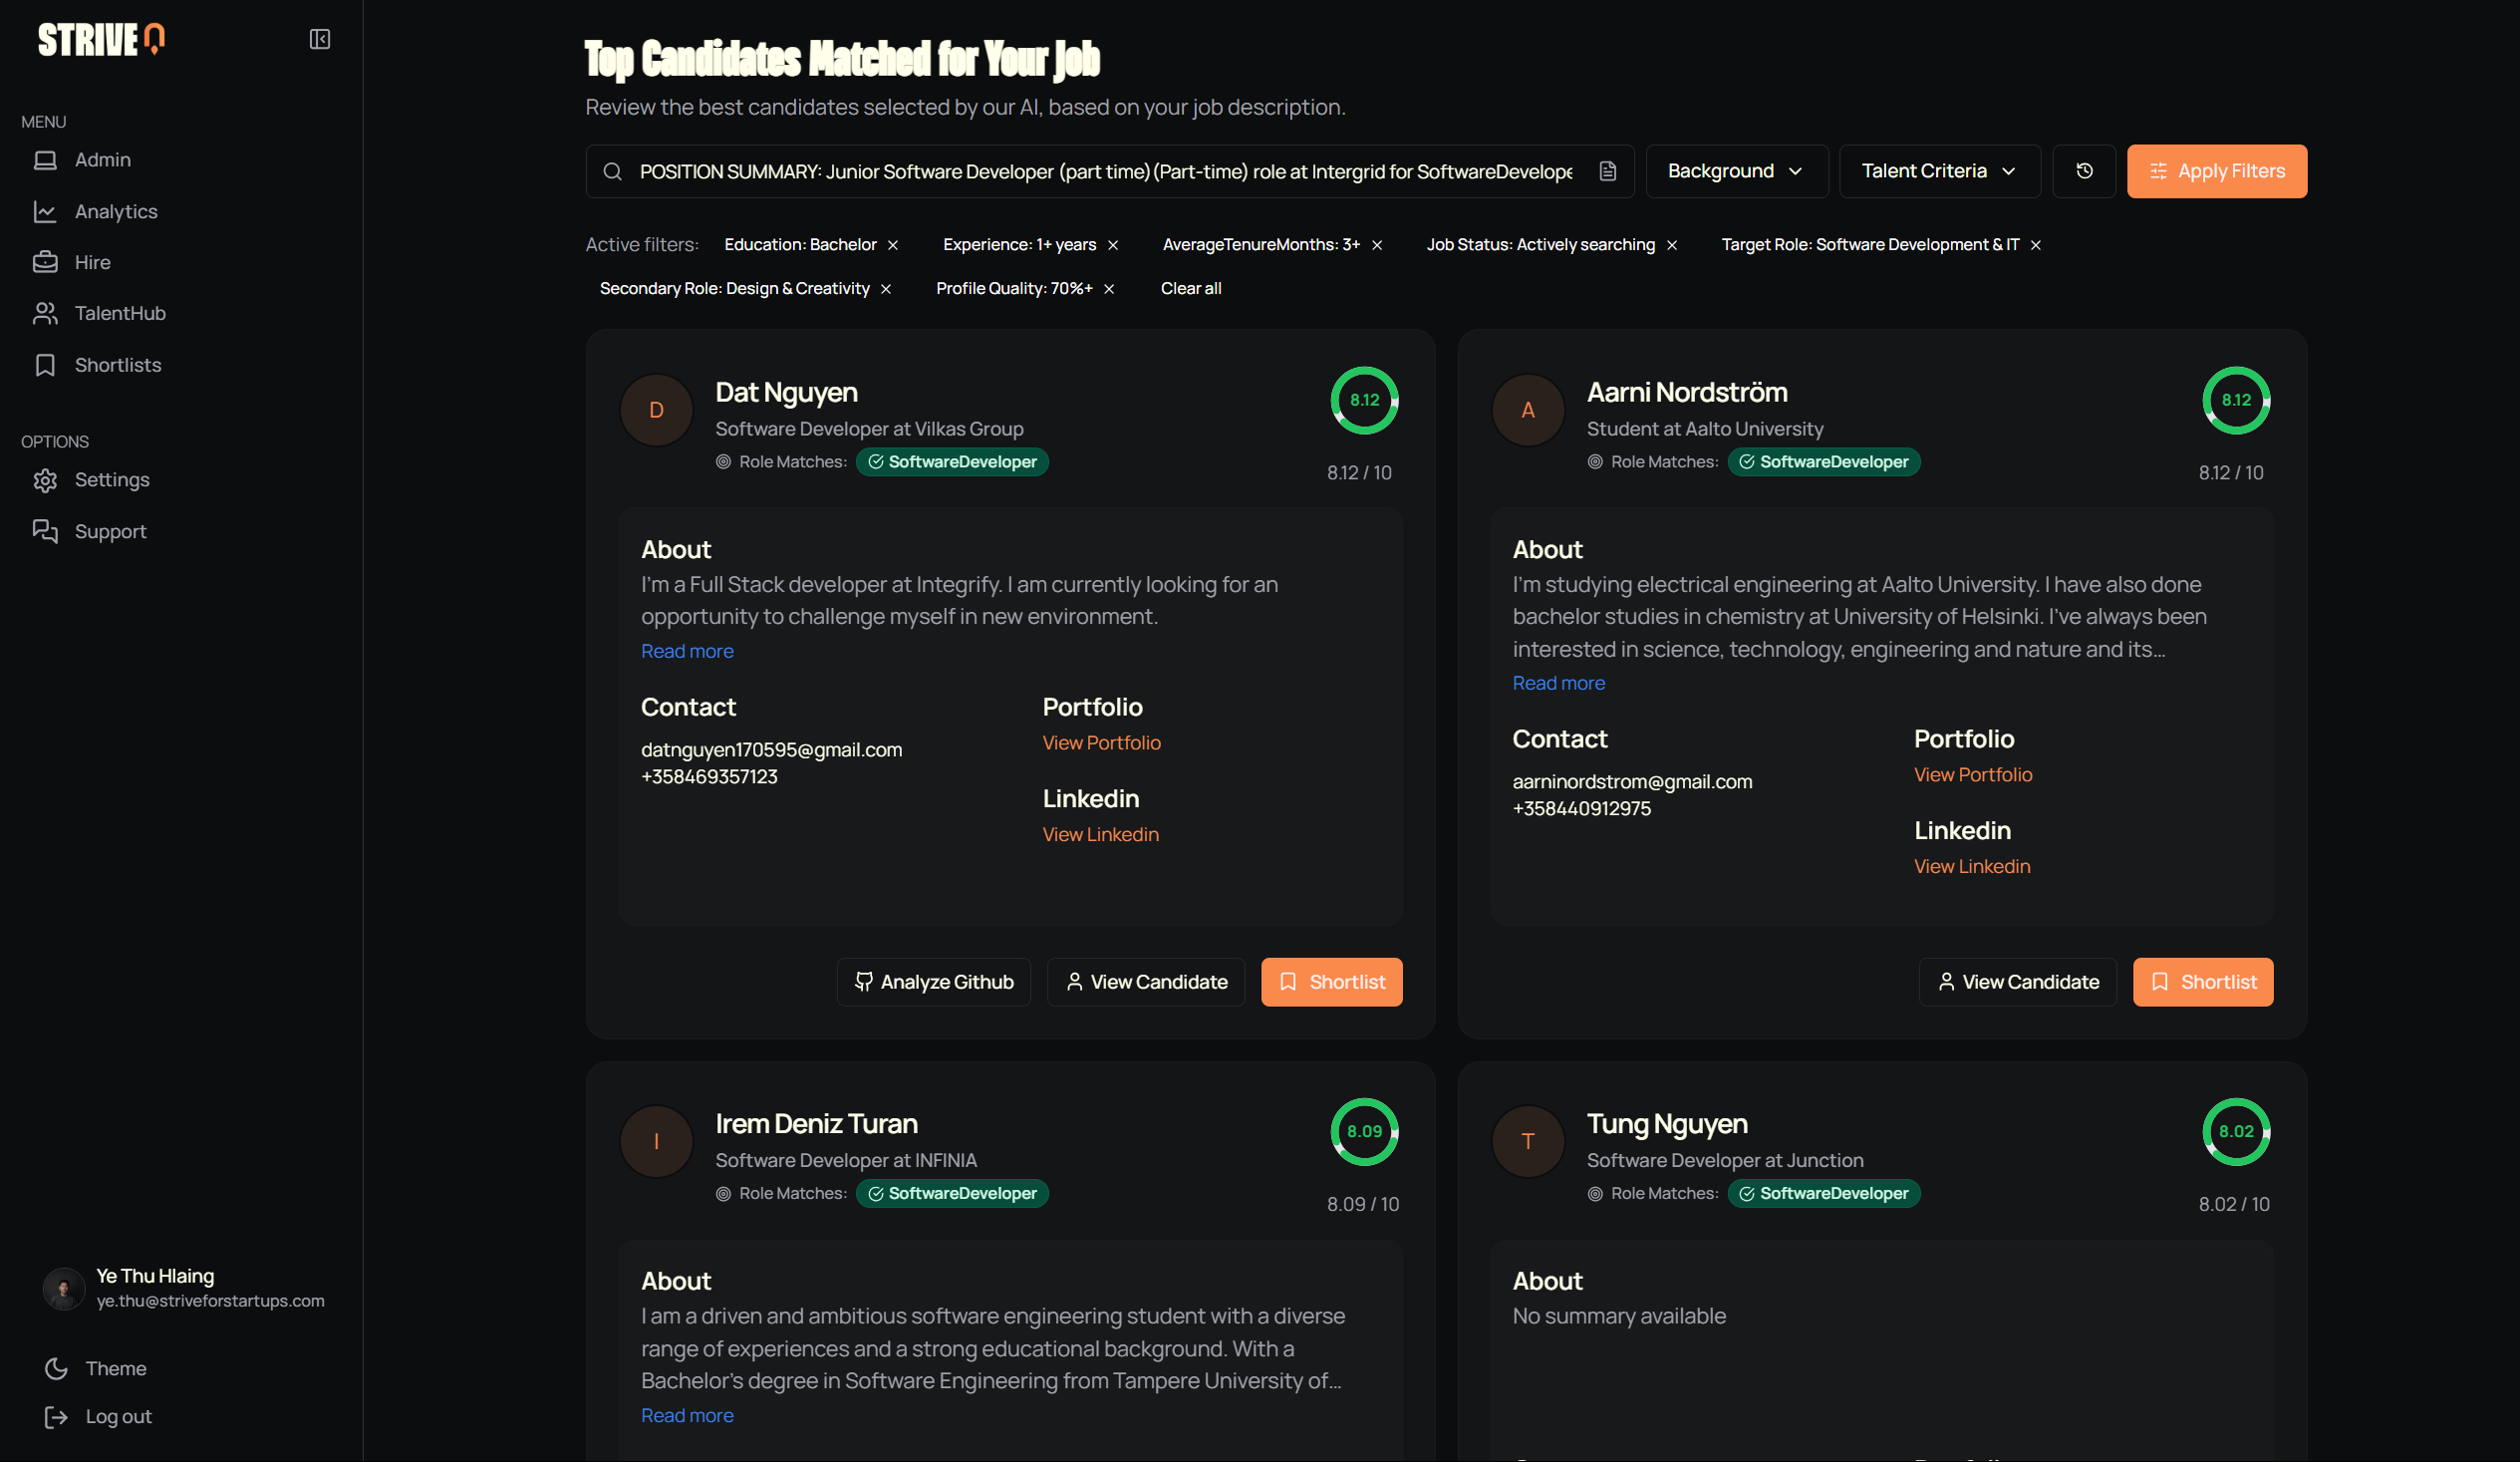Remove Secondary Role: Design & Creativity filter

[x=886, y=289]
